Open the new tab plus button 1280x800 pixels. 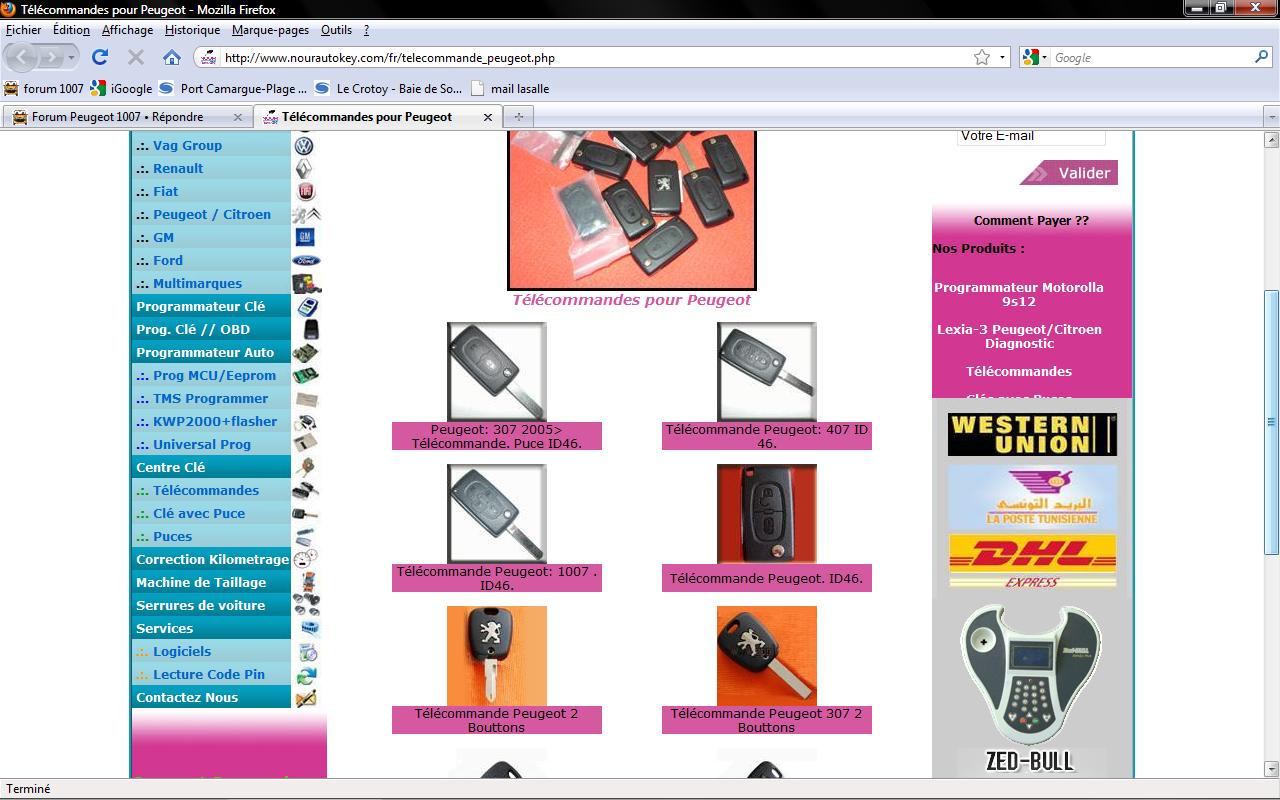tap(519, 117)
